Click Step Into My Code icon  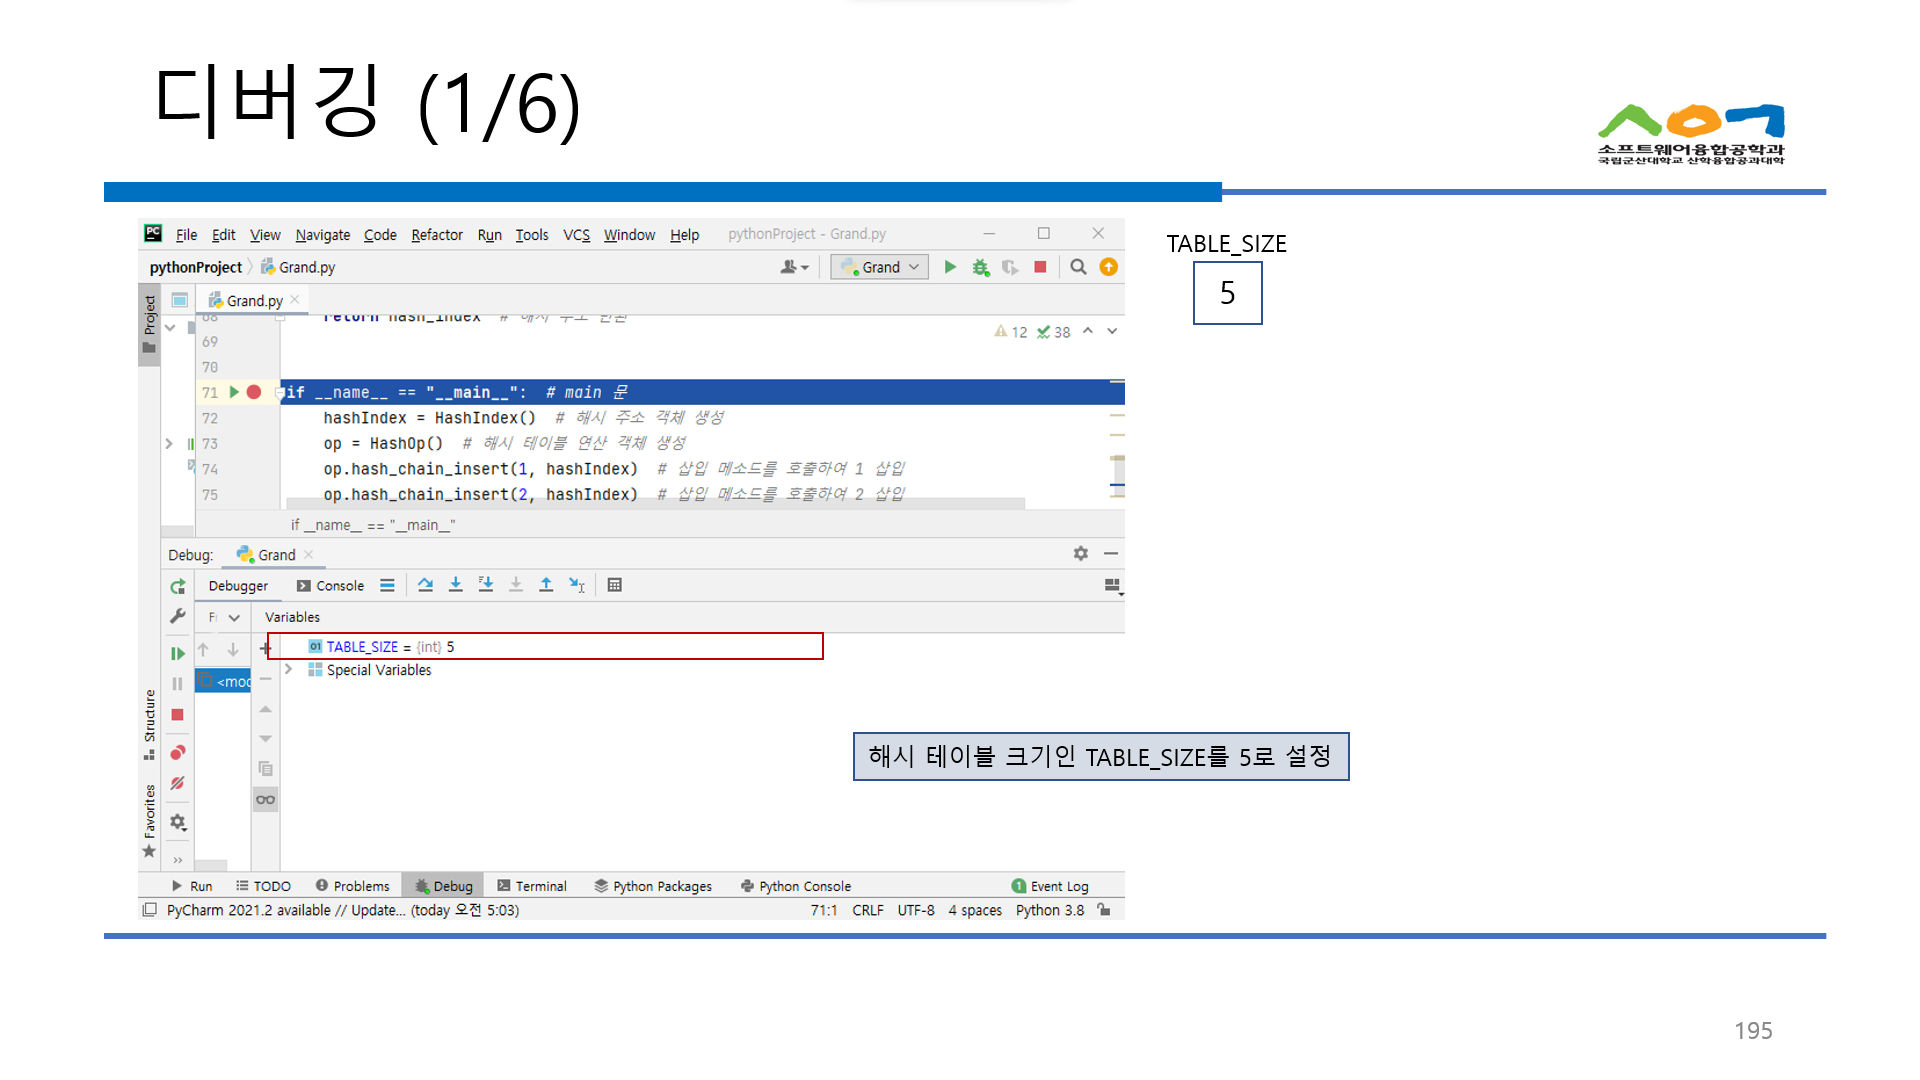[486, 585]
